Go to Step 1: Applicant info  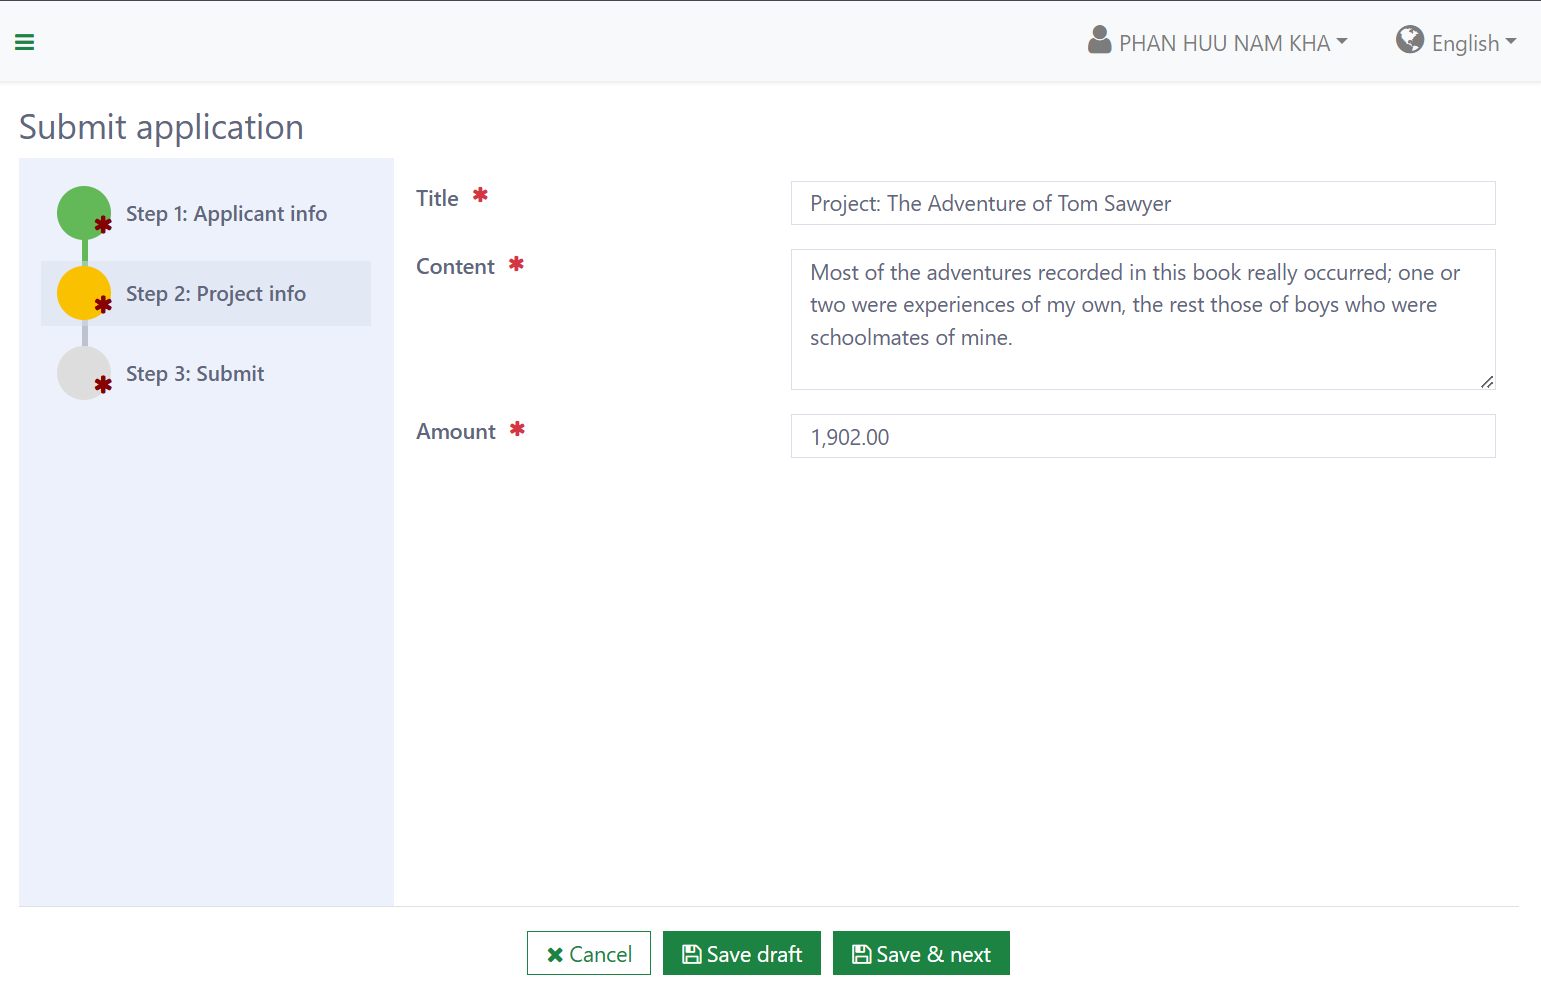click(x=226, y=213)
